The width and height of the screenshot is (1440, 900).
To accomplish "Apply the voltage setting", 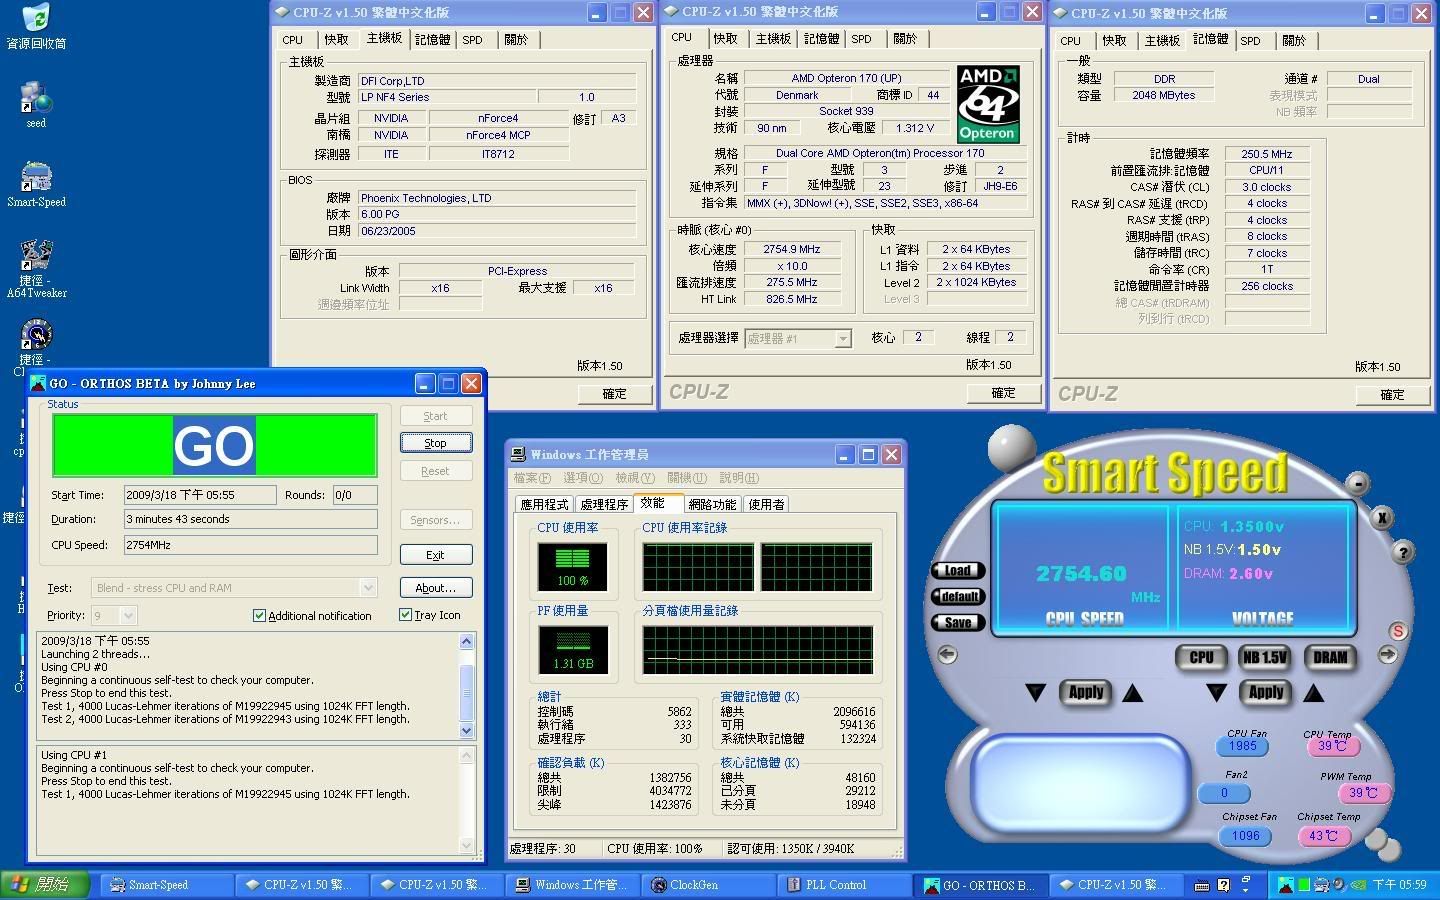I will [1265, 692].
